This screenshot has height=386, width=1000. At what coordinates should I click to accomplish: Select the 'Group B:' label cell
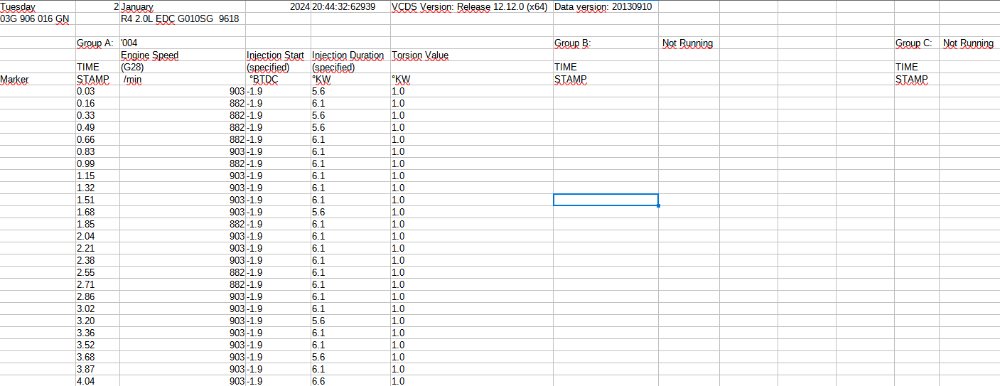point(606,43)
